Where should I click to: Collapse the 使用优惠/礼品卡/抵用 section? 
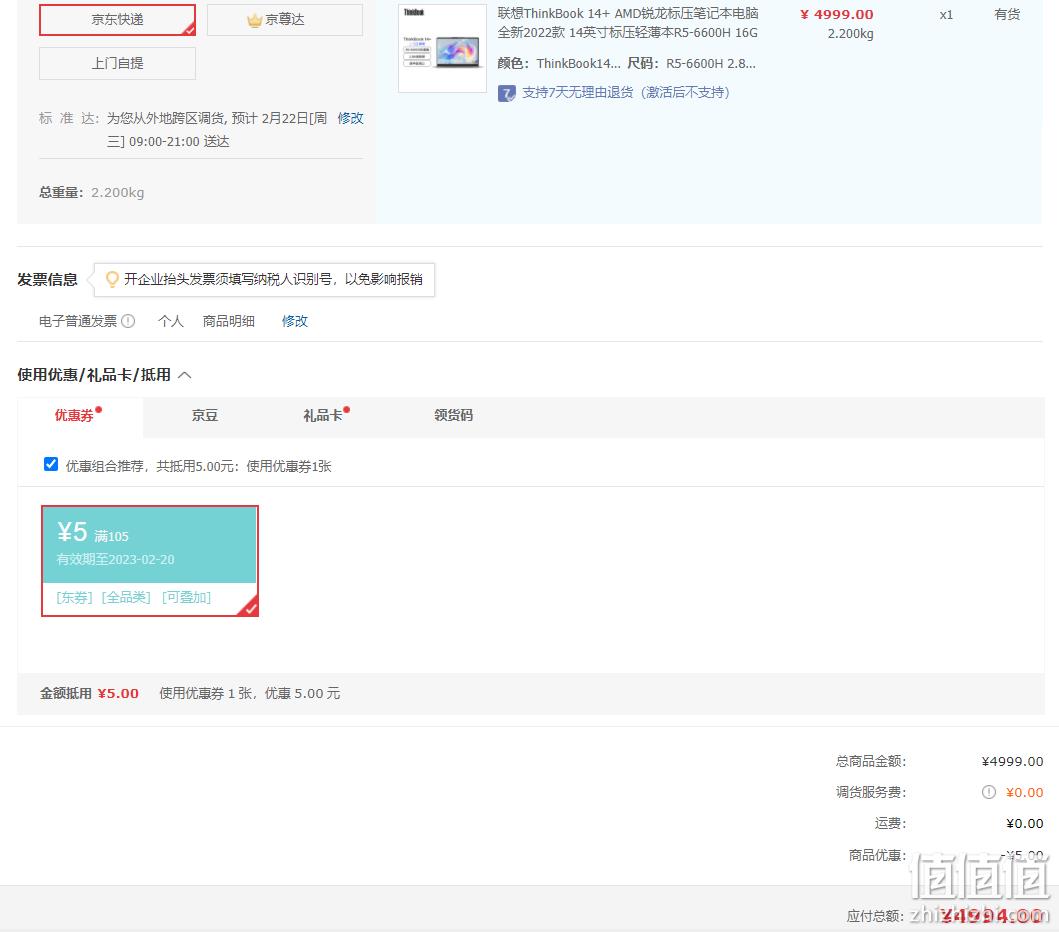184,375
